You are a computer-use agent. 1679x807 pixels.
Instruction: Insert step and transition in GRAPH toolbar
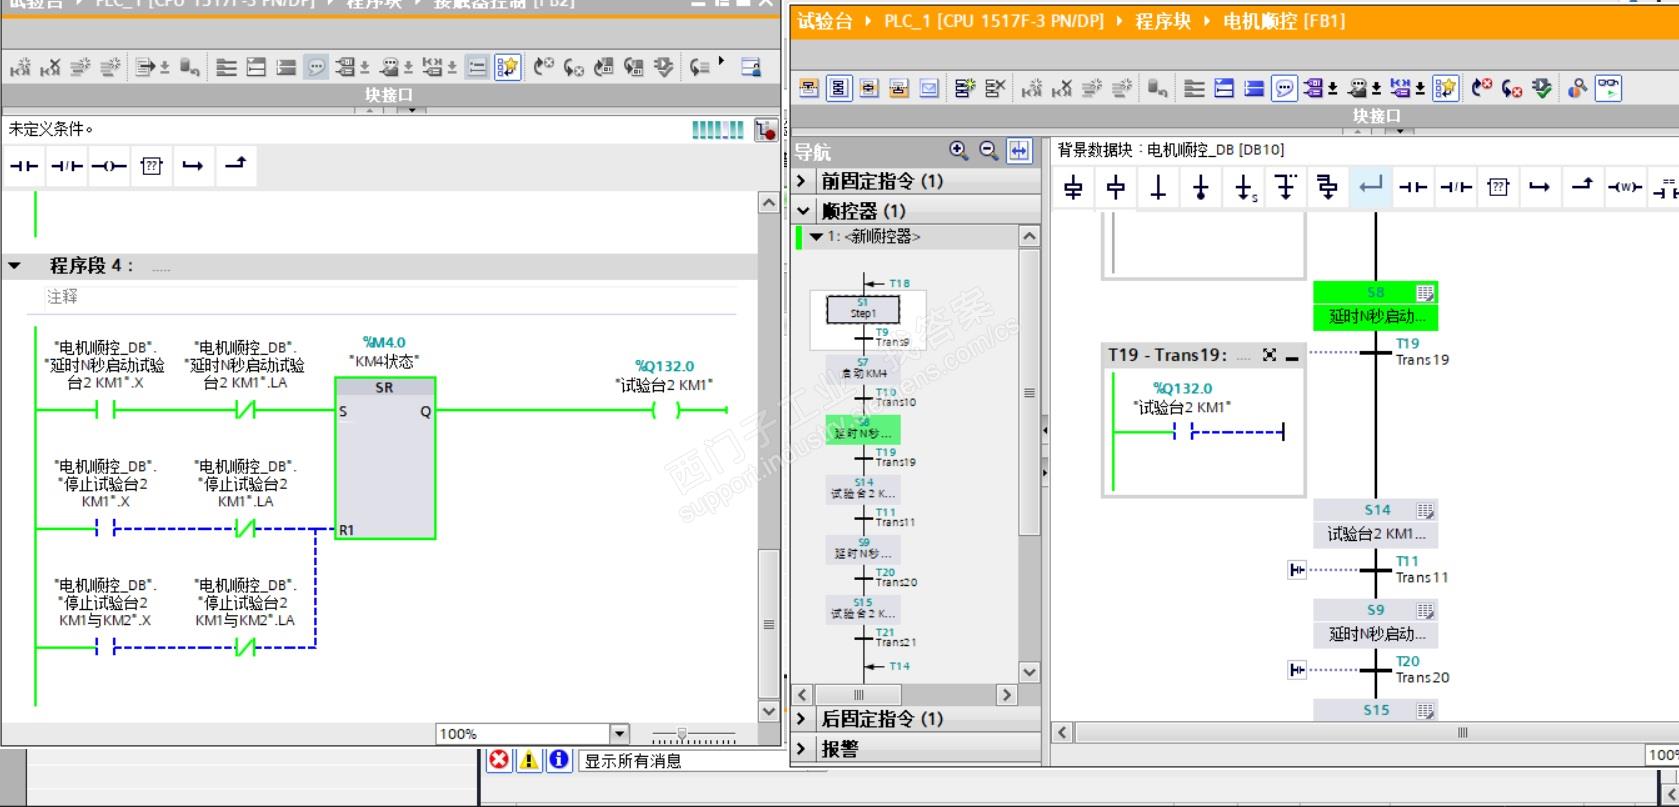tap(1074, 187)
